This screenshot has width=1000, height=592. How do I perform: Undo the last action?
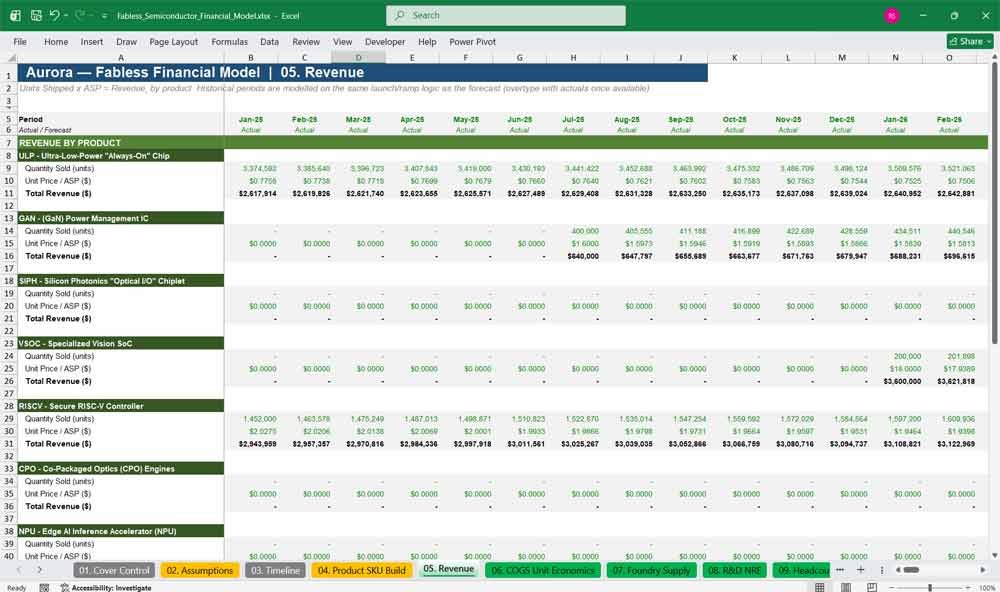coord(55,15)
